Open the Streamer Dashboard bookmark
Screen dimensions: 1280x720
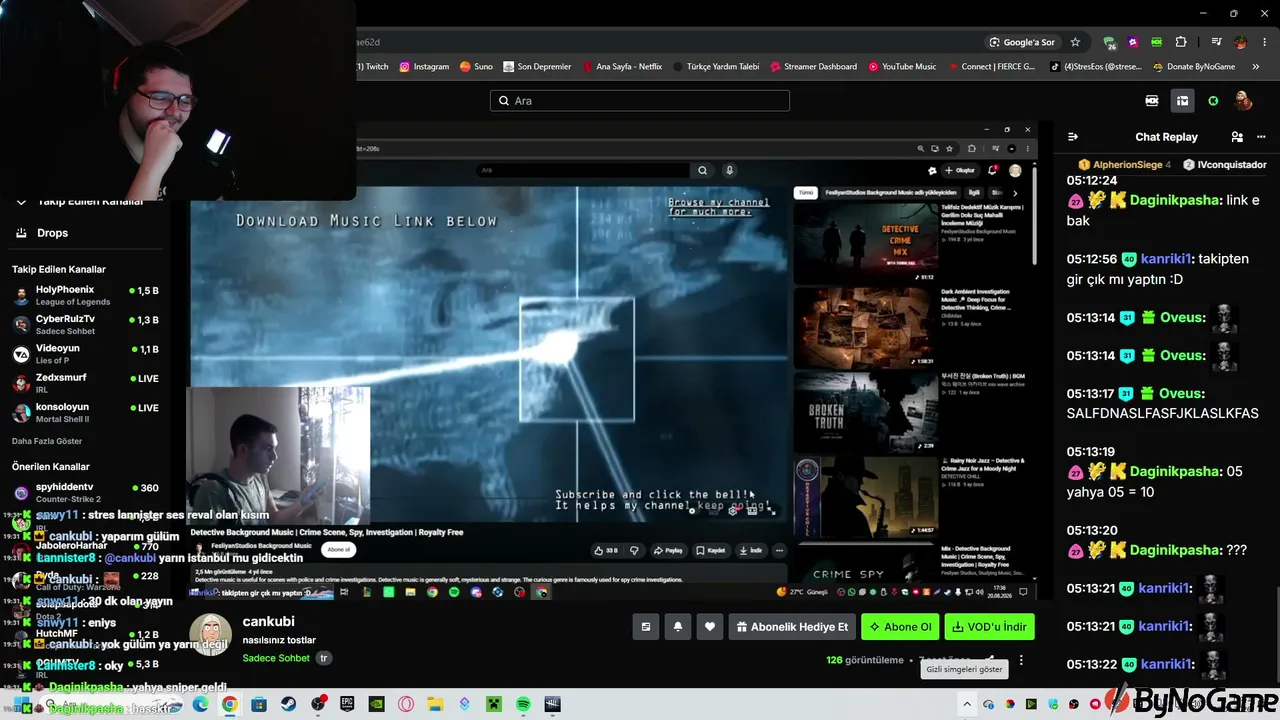coord(813,67)
